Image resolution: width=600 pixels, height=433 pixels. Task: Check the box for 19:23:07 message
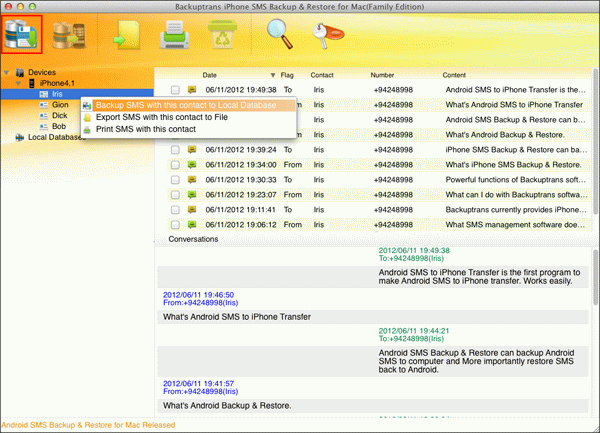click(175, 195)
